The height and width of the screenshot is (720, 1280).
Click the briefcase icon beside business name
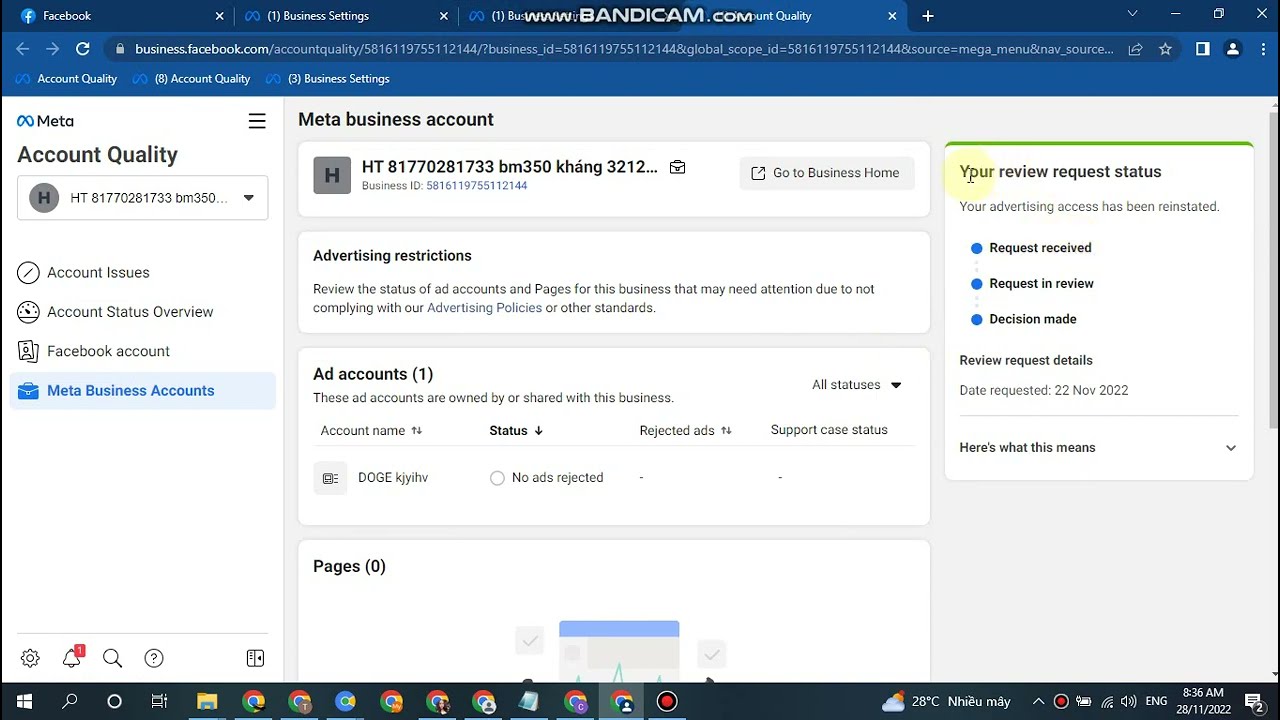(x=677, y=167)
